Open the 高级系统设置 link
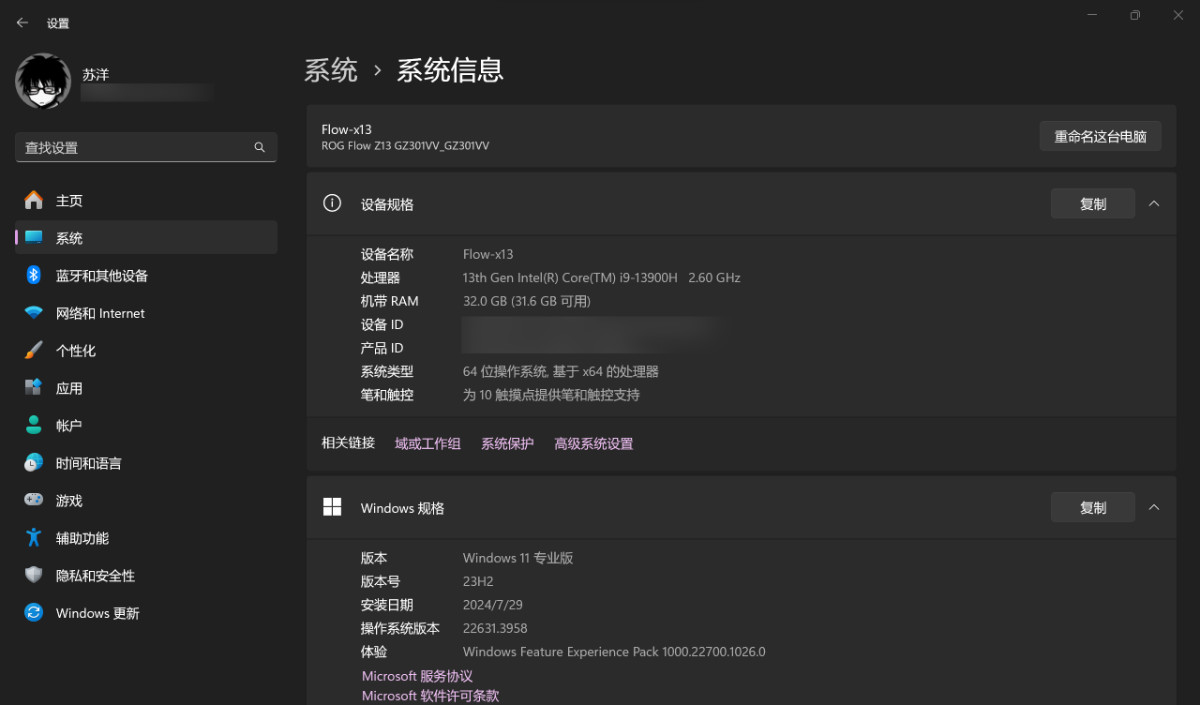Viewport: 1200px width, 705px height. (594, 444)
